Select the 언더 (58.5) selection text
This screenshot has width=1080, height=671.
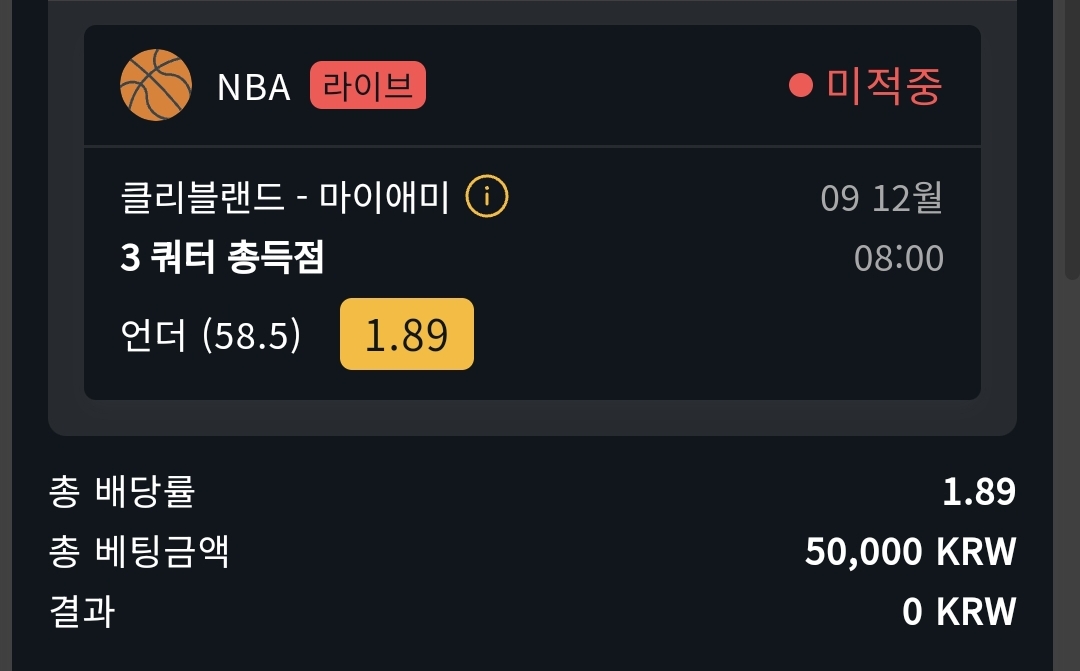click(x=211, y=336)
